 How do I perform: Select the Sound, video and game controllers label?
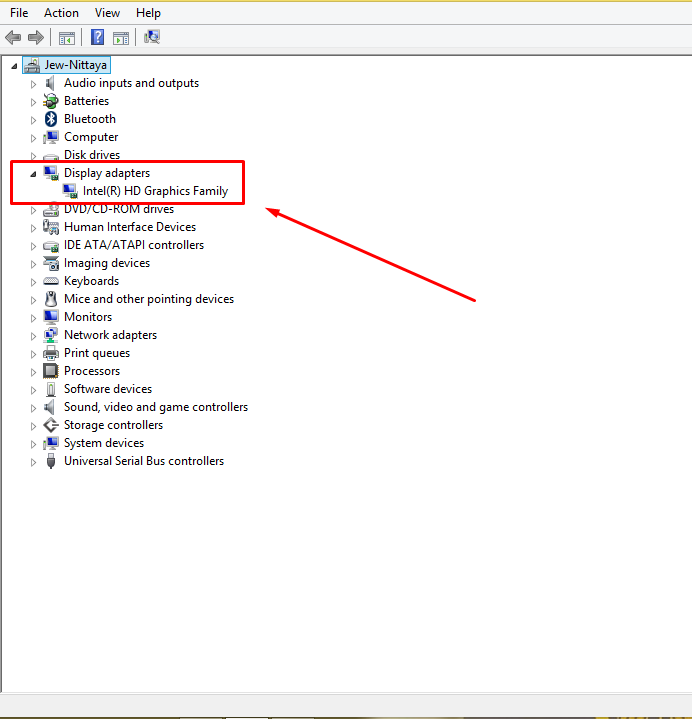coord(156,407)
